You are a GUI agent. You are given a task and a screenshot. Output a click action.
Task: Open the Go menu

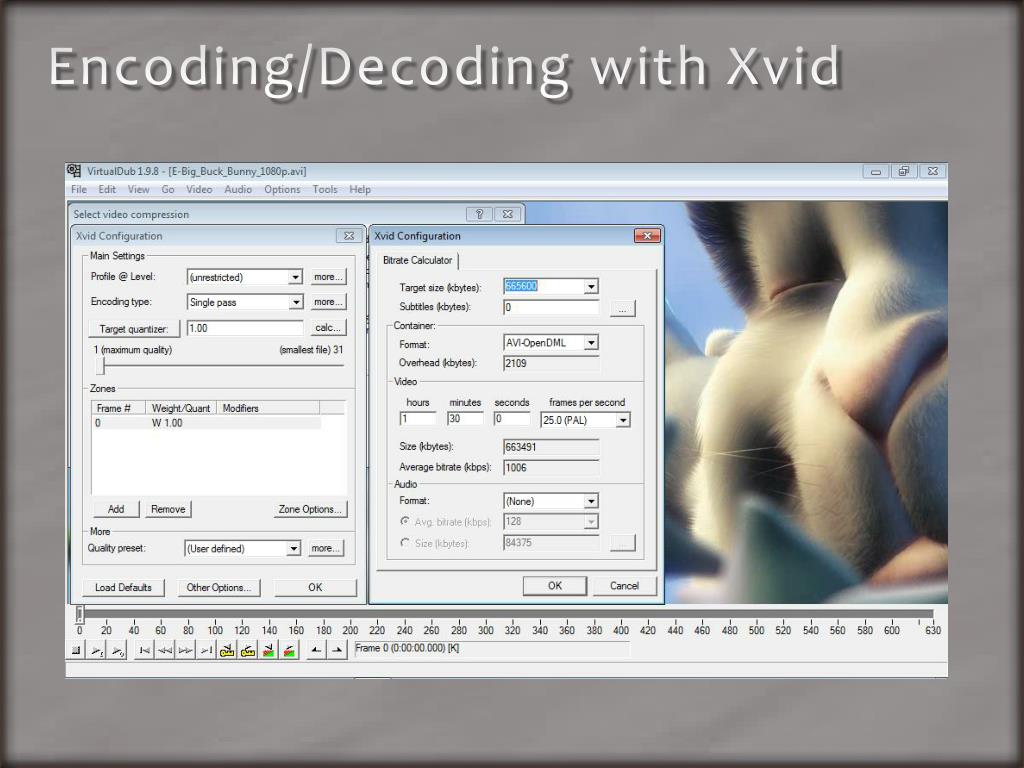coord(168,189)
